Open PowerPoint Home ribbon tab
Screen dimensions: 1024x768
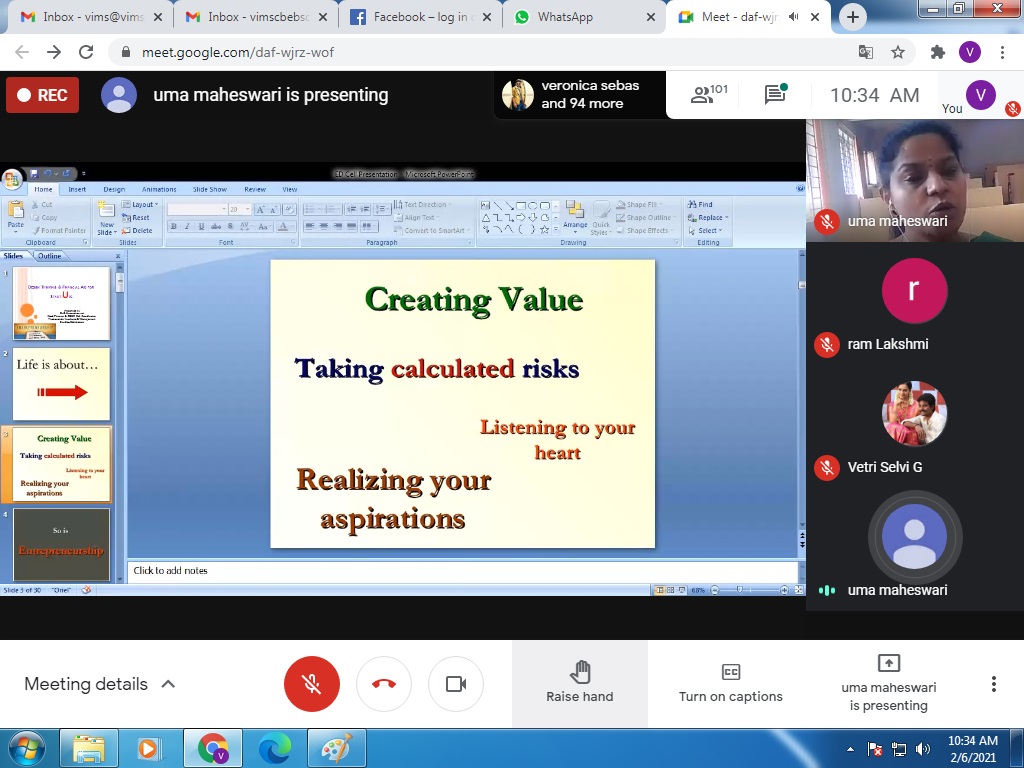pyautogui.click(x=43, y=189)
